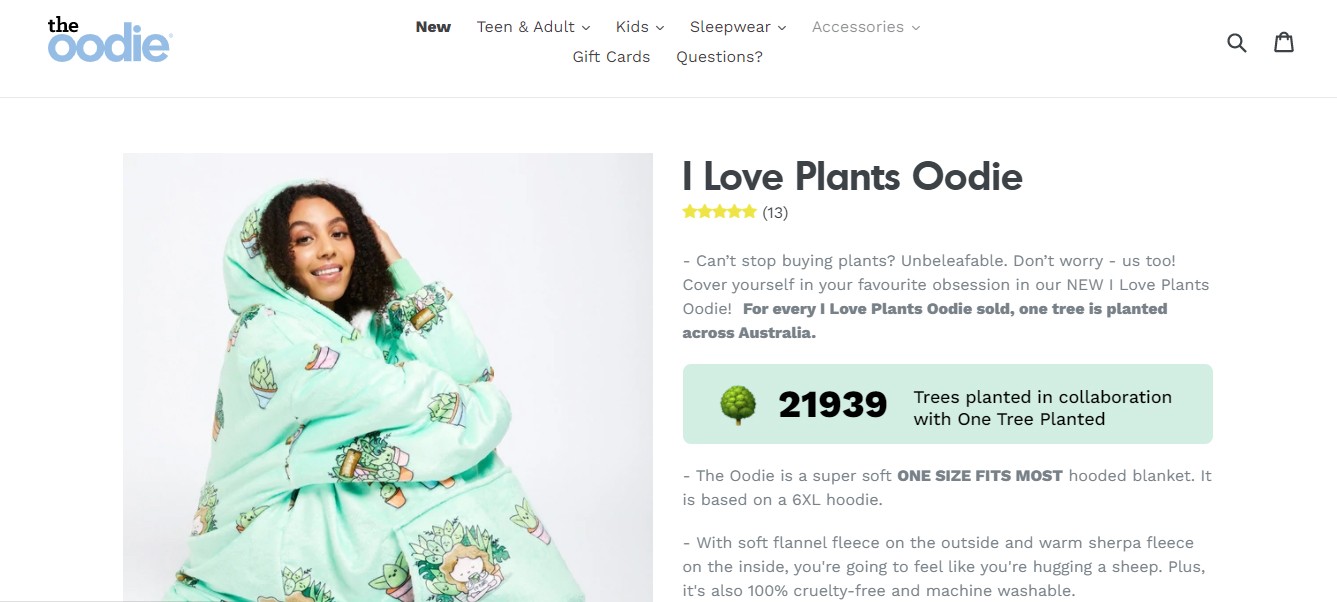The width and height of the screenshot is (1337, 602).
Task: Click the shopping cart icon
Action: pos(1284,41)
